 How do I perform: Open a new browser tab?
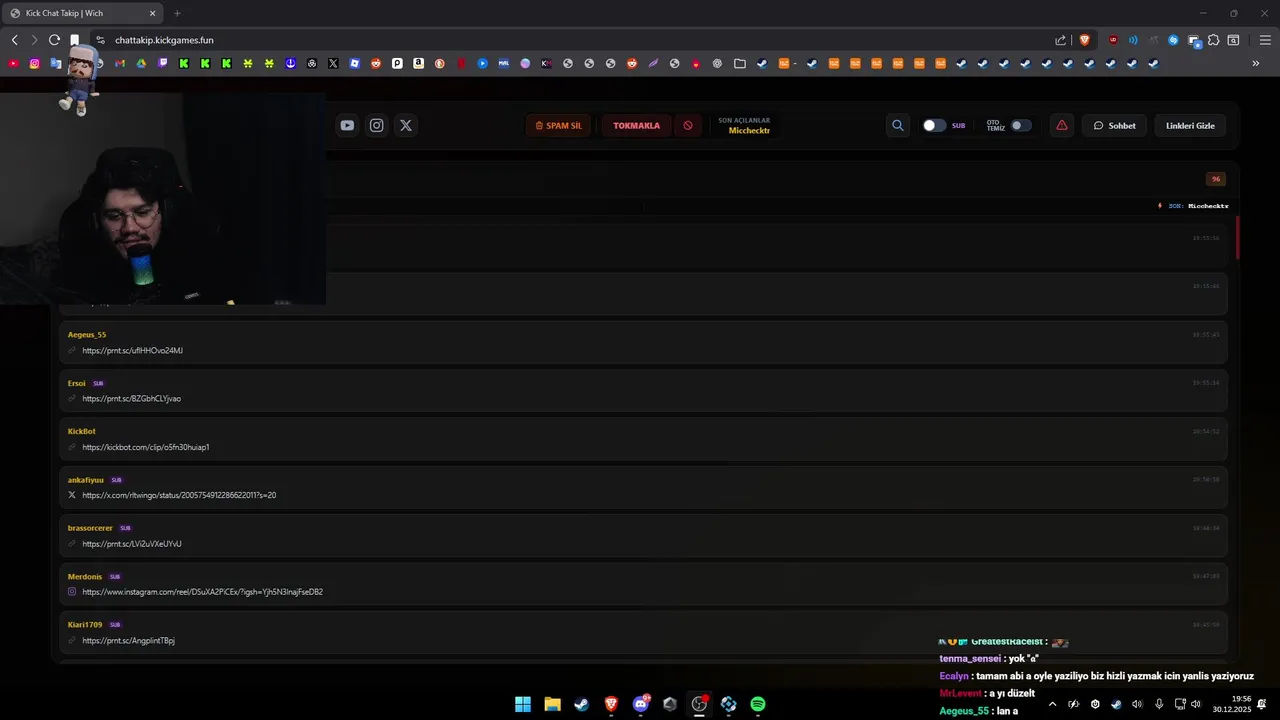177,13
